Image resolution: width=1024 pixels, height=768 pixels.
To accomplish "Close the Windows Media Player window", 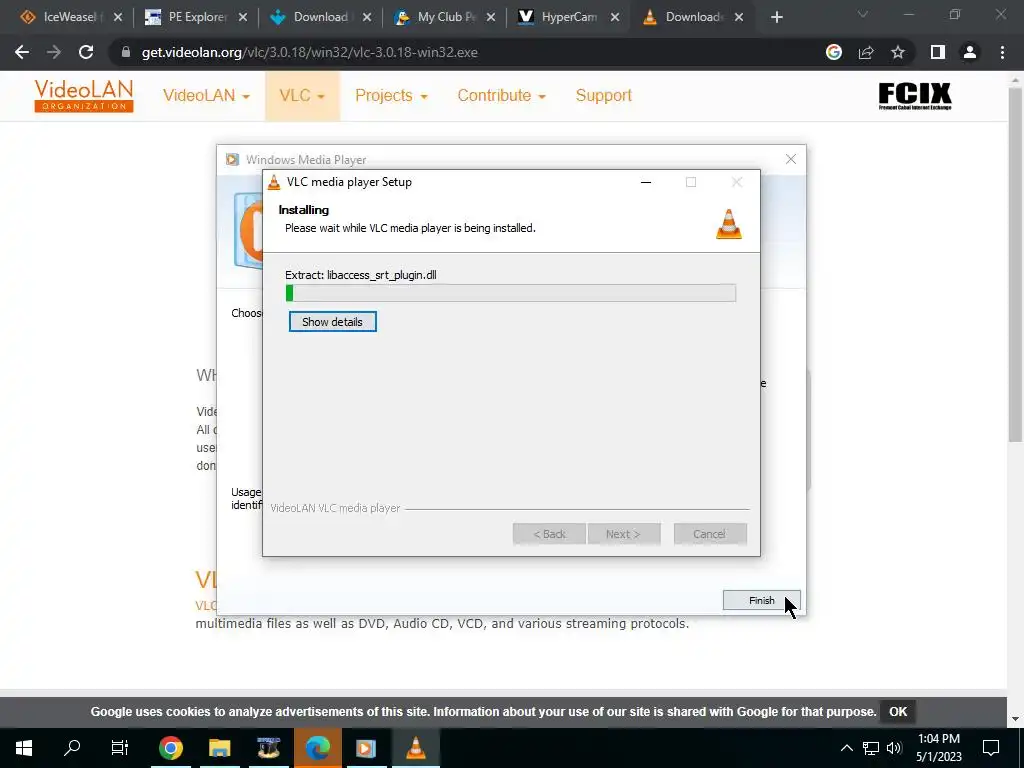I will tap(790, 159).
